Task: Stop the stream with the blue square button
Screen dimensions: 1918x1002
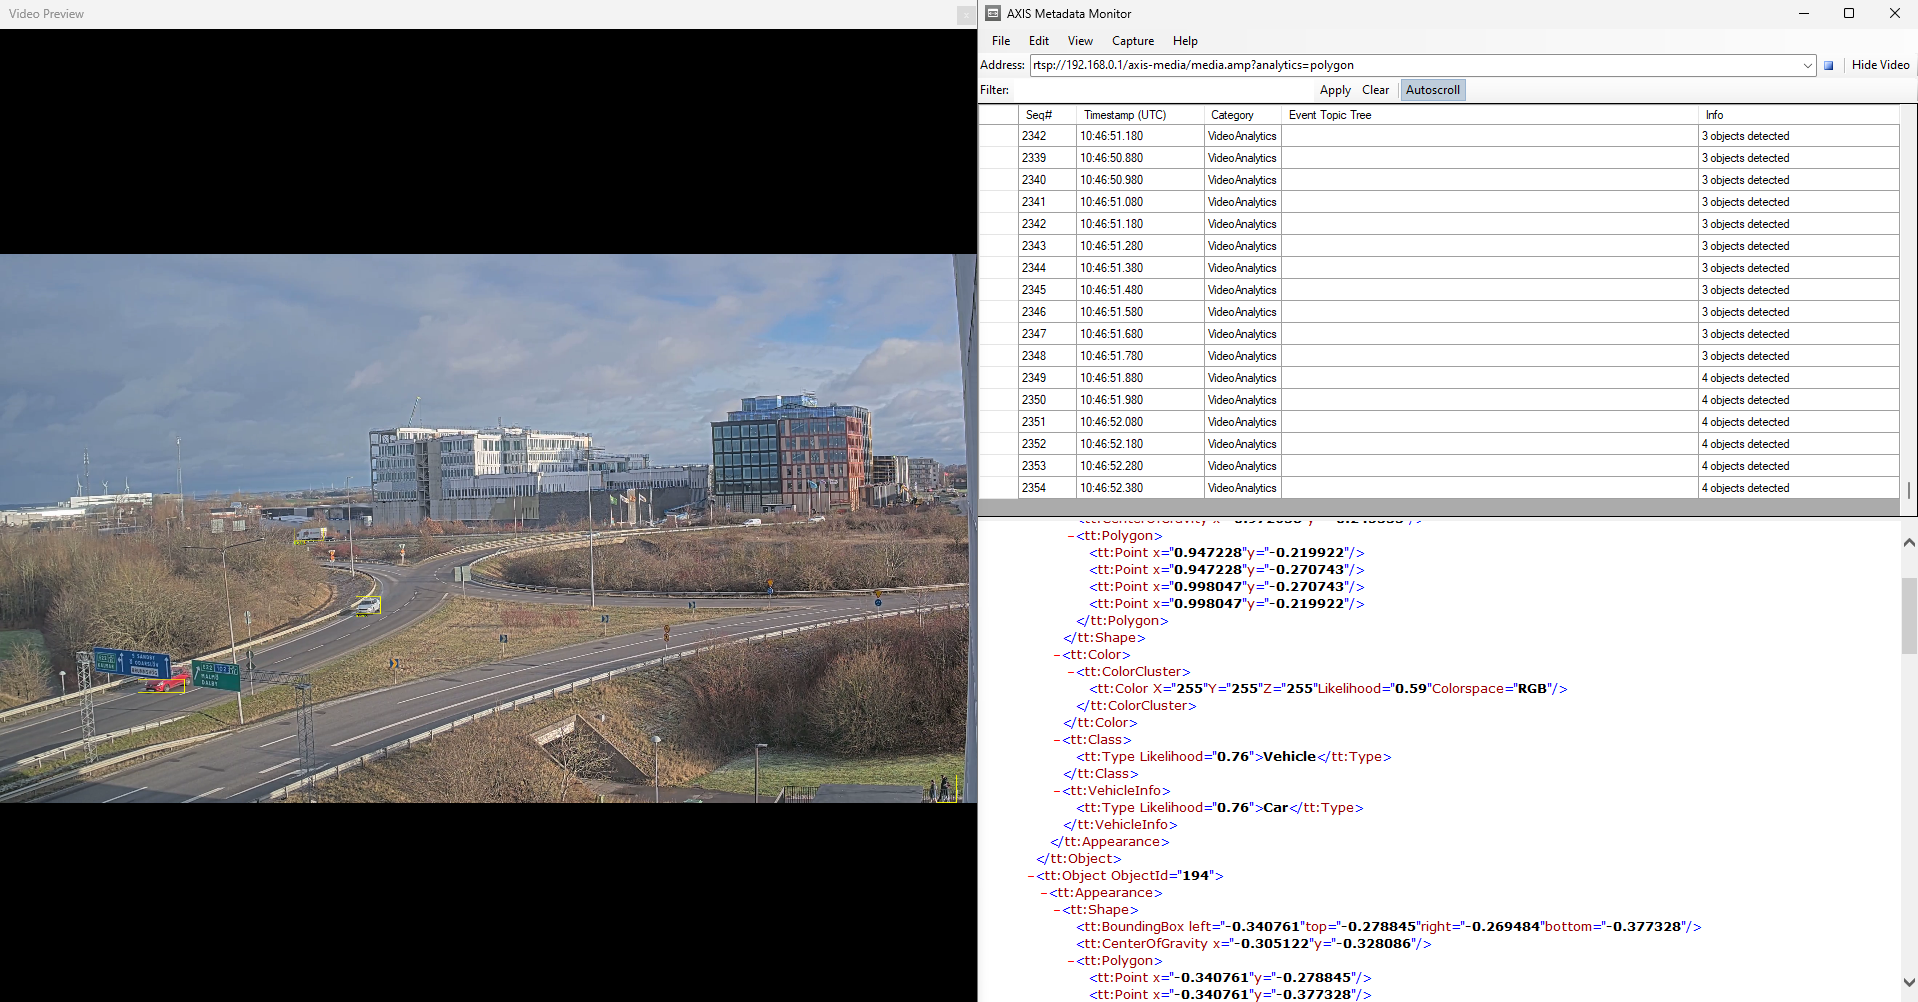Action: 1828,65
